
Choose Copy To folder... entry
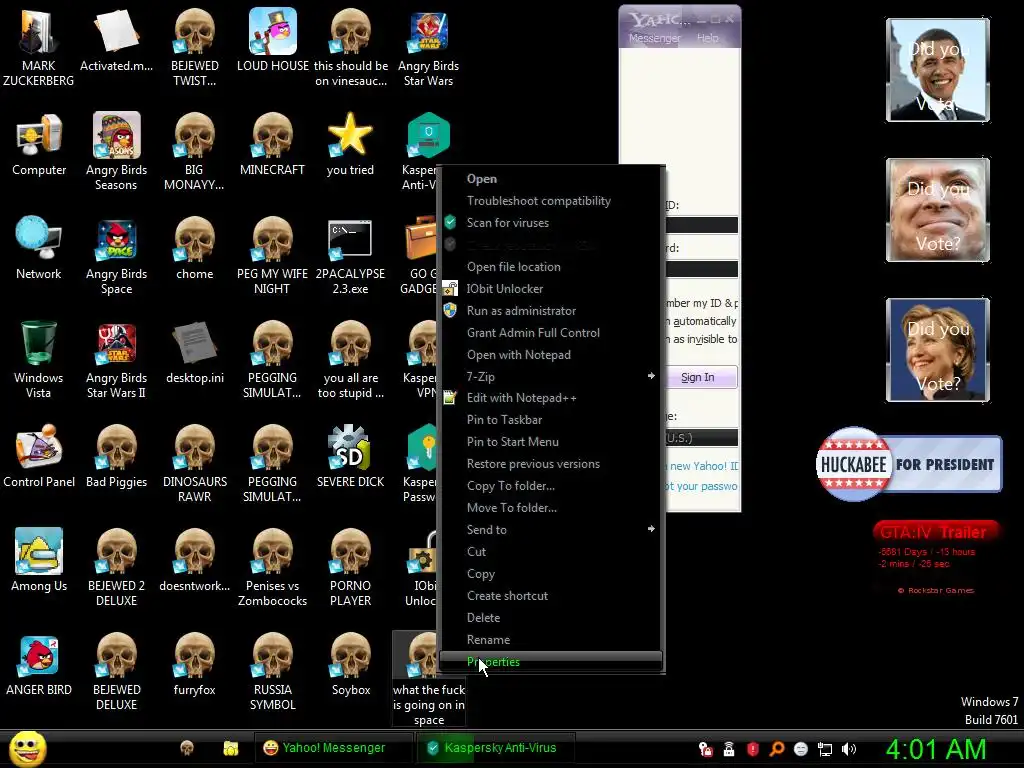(x=551, y=486)
